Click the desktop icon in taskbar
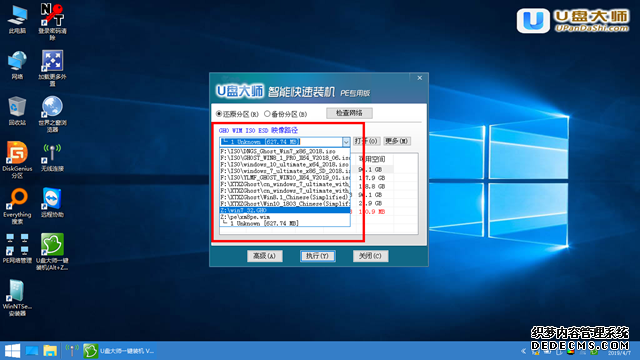640x360 pixels. 32,351
